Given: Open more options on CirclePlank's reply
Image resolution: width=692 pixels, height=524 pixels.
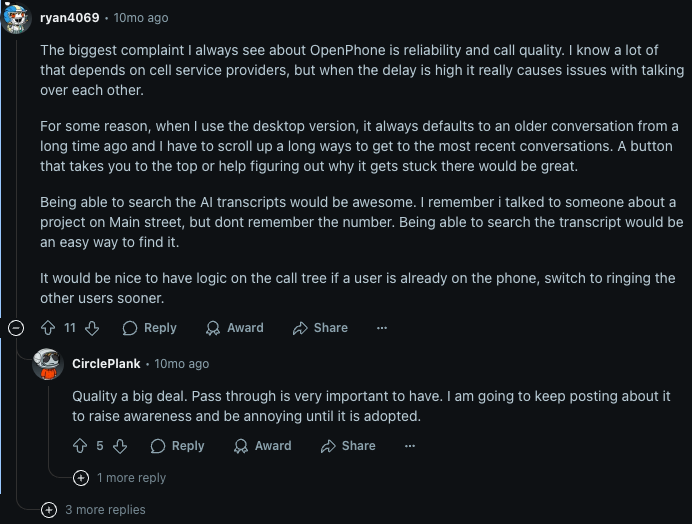Looking at the screenshot, I should tap(409, 446).
